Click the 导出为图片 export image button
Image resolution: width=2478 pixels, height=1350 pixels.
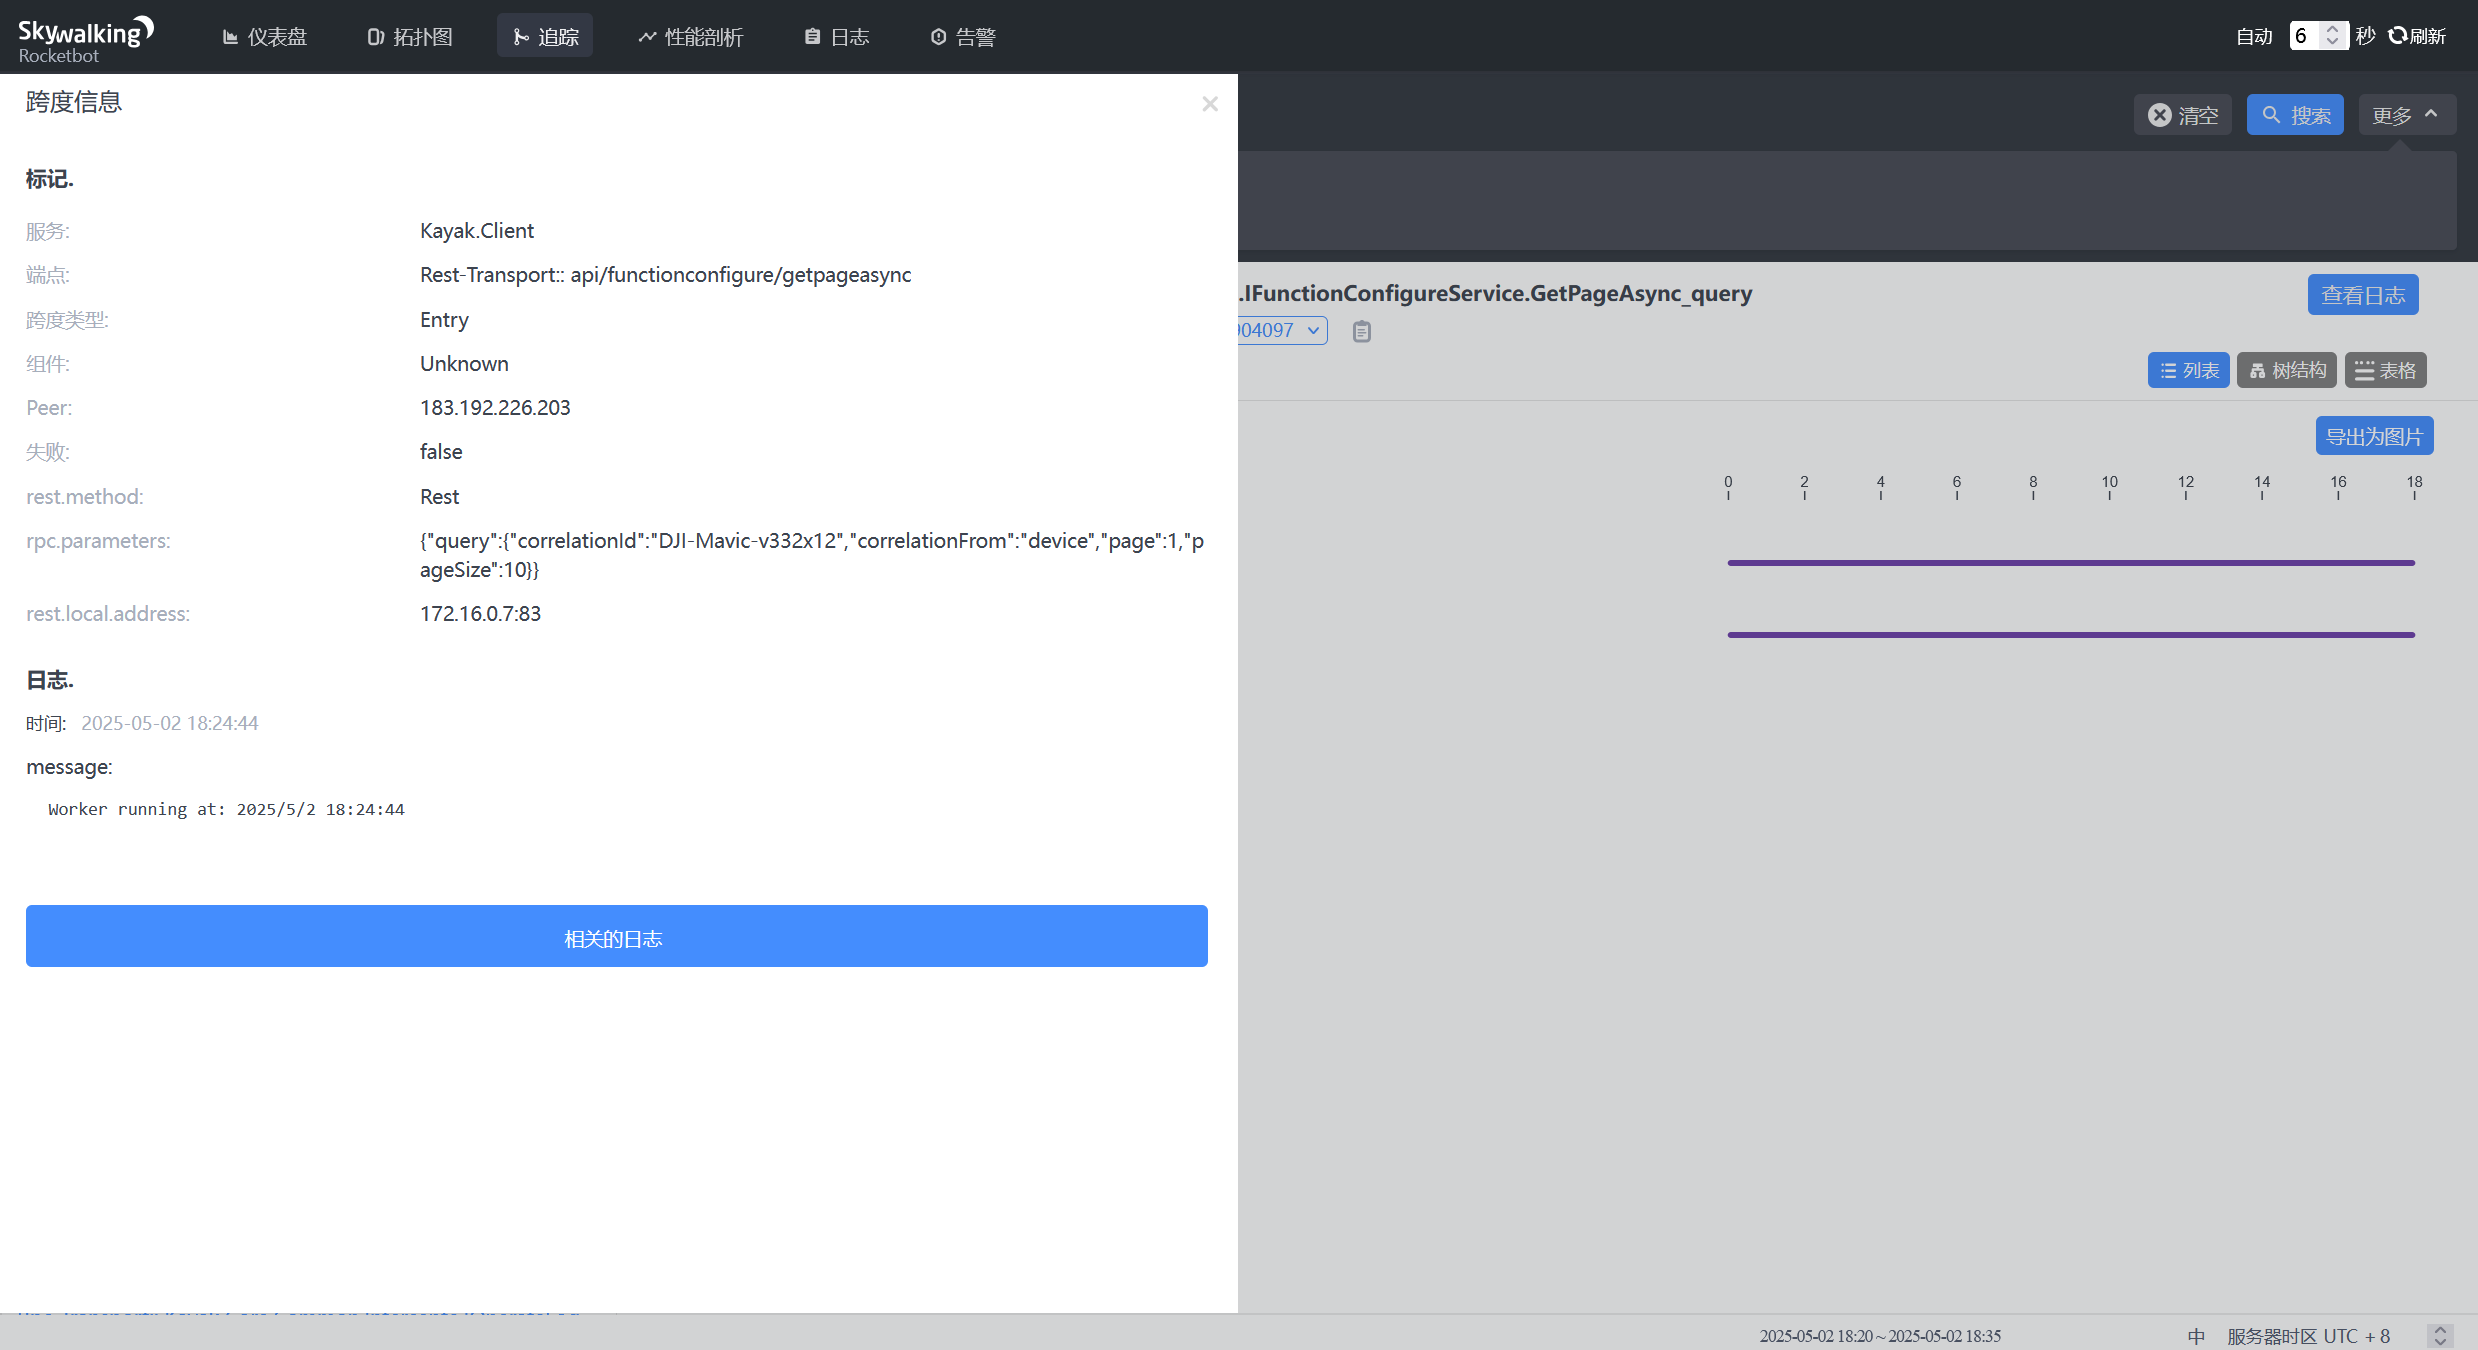2374,436
